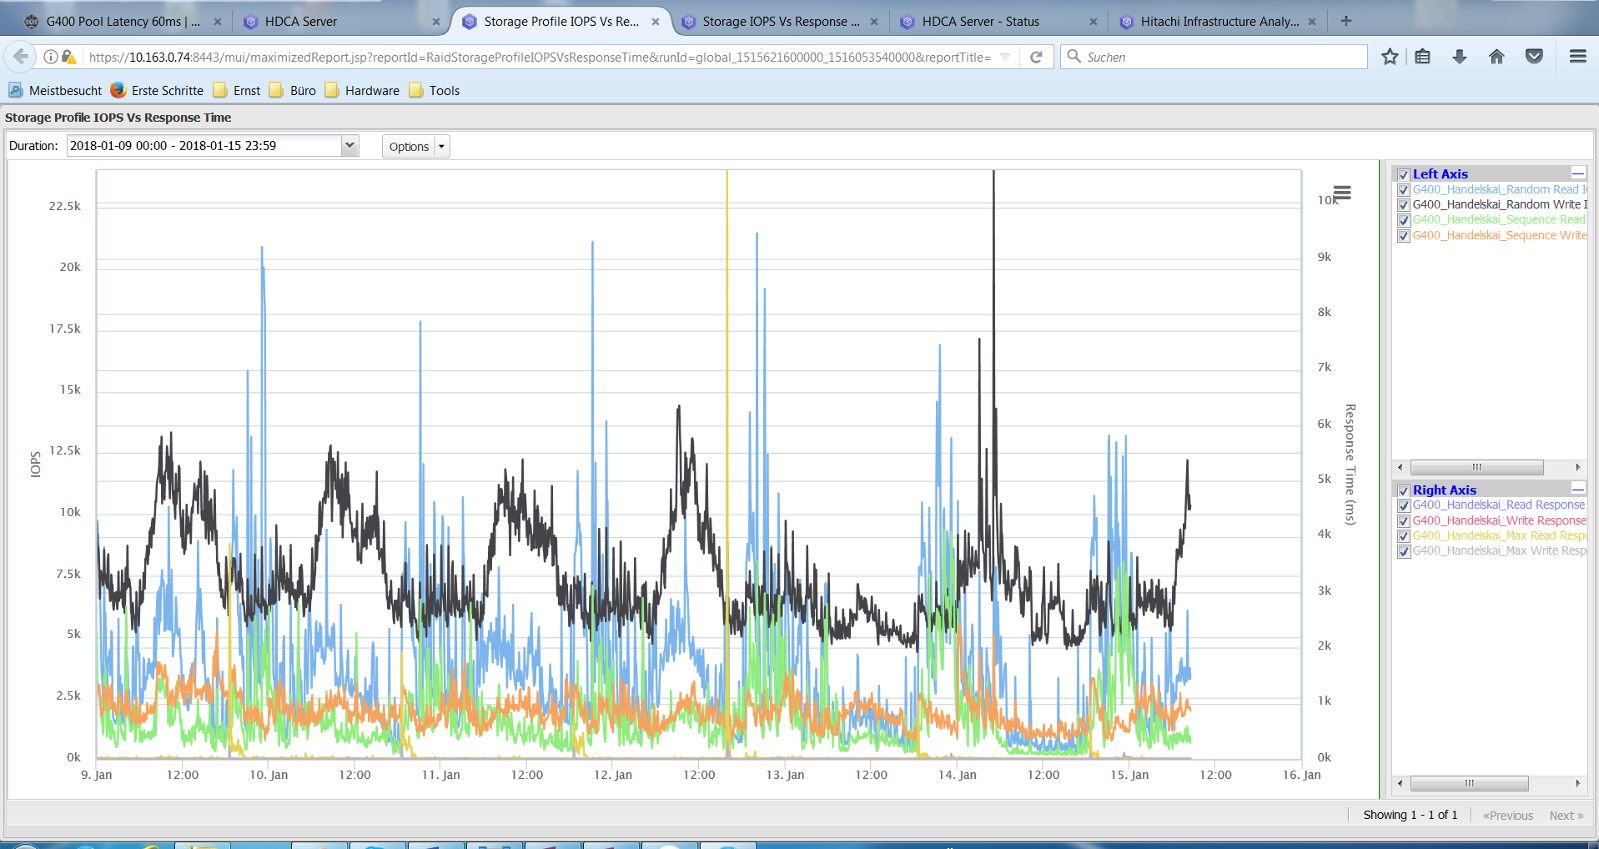Collapse the Right Axis legend panel

coord(1578,489)
